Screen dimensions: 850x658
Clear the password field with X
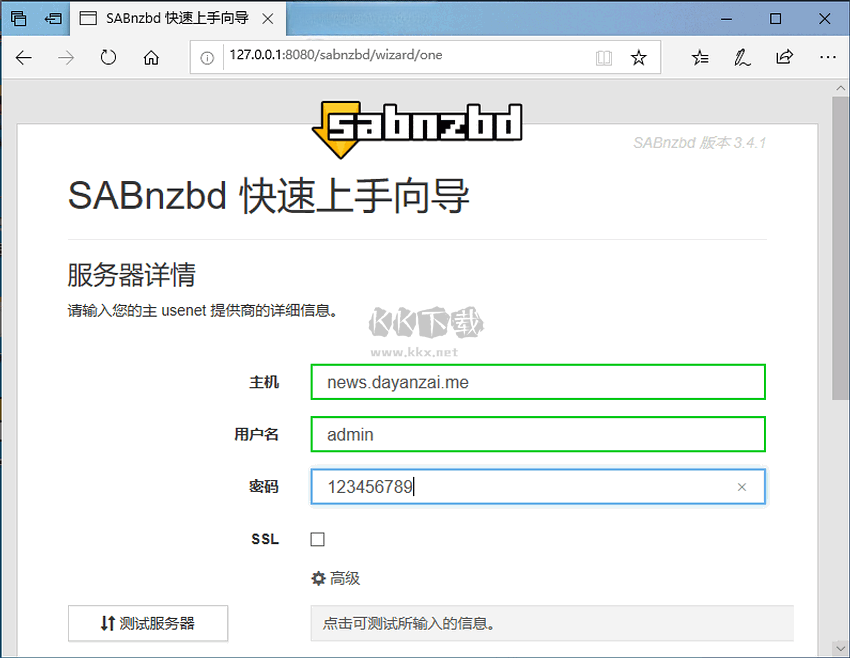point(742,487)
